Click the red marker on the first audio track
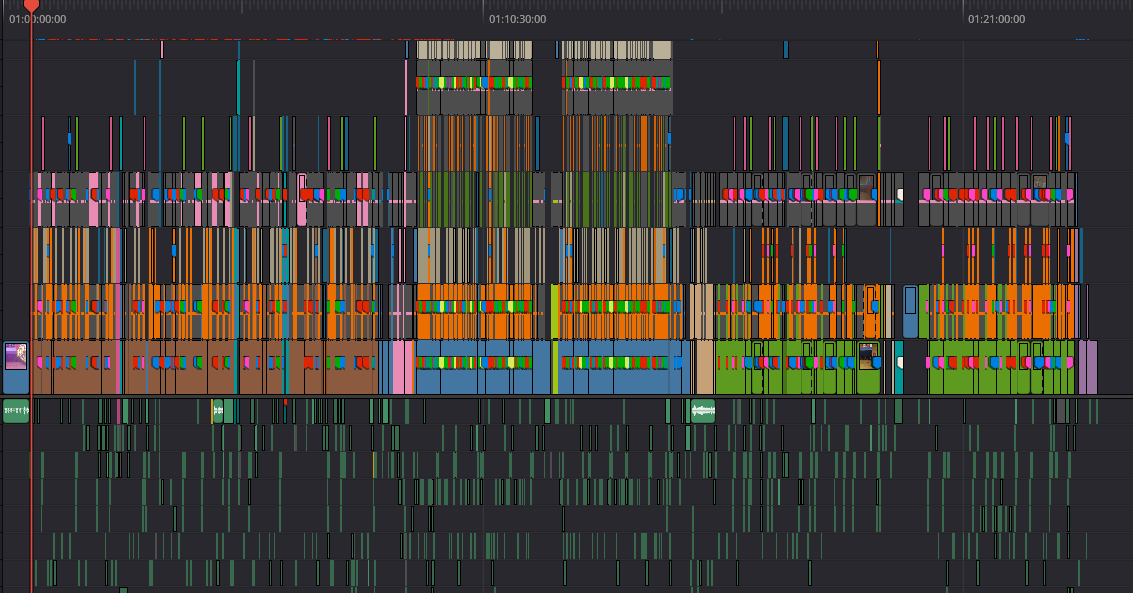1133x593 pixels. [x=285, y=402]
